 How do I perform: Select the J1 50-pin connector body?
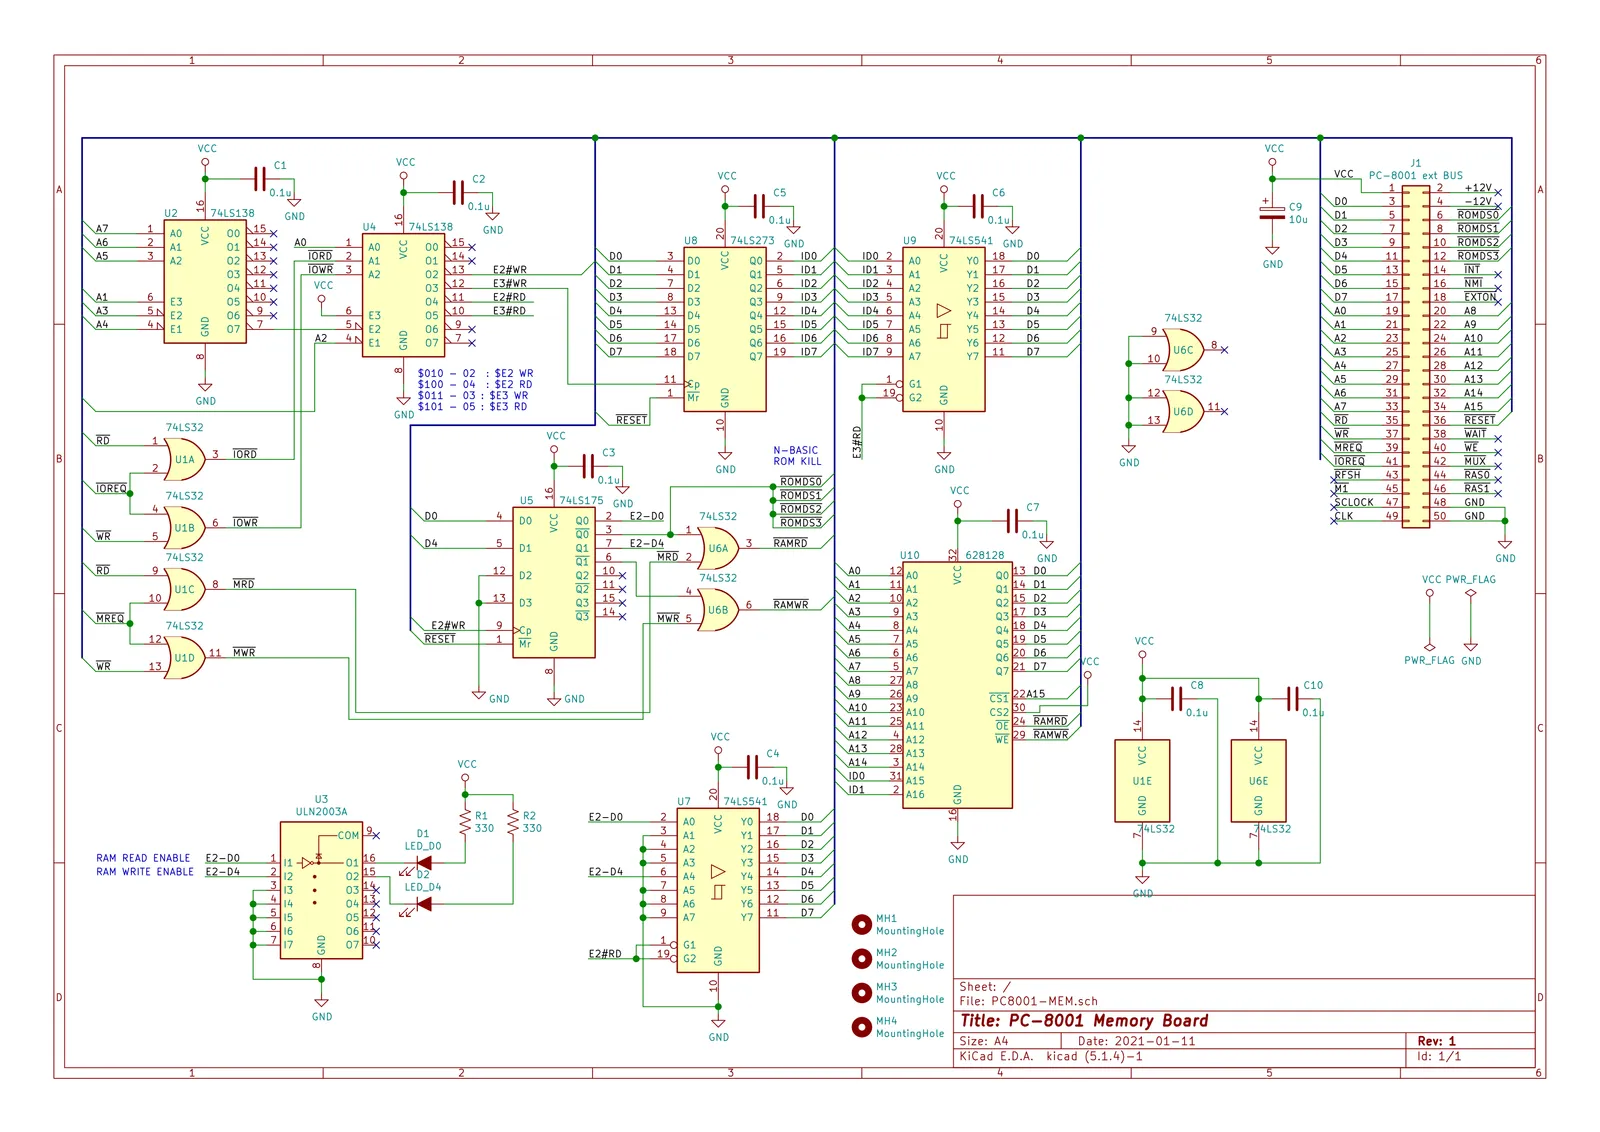point(1416,356)
